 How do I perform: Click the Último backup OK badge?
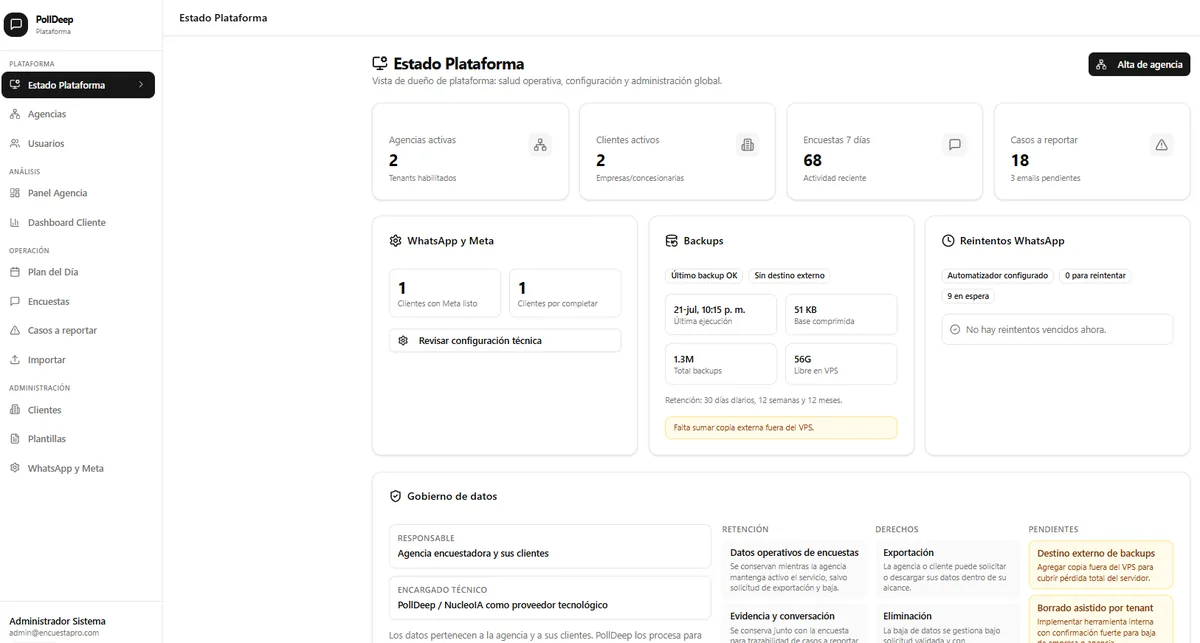704,276
